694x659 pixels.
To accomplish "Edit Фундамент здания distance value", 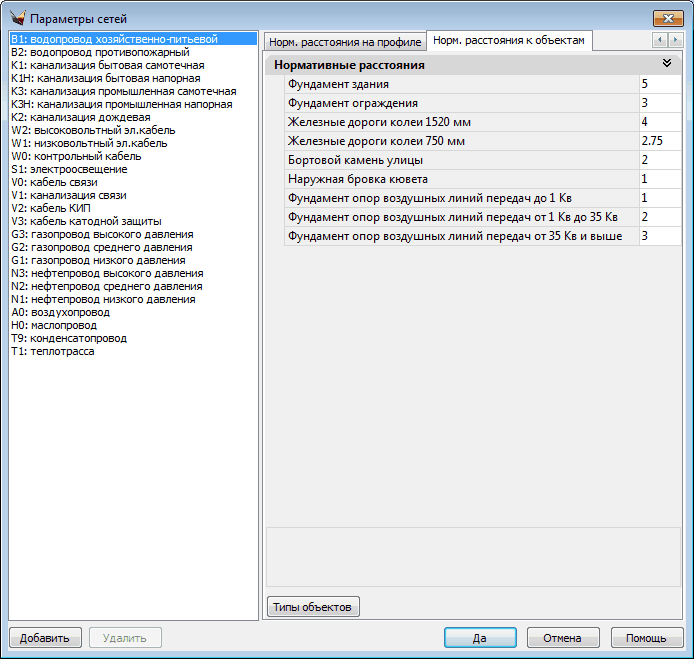I will tap(660, 84).
